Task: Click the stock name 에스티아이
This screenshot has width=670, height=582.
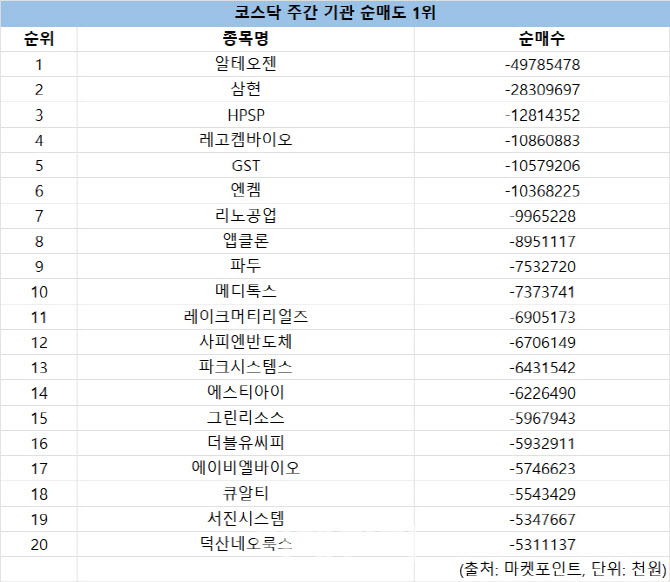Action: pyautogui.click(x=246, y=392)
